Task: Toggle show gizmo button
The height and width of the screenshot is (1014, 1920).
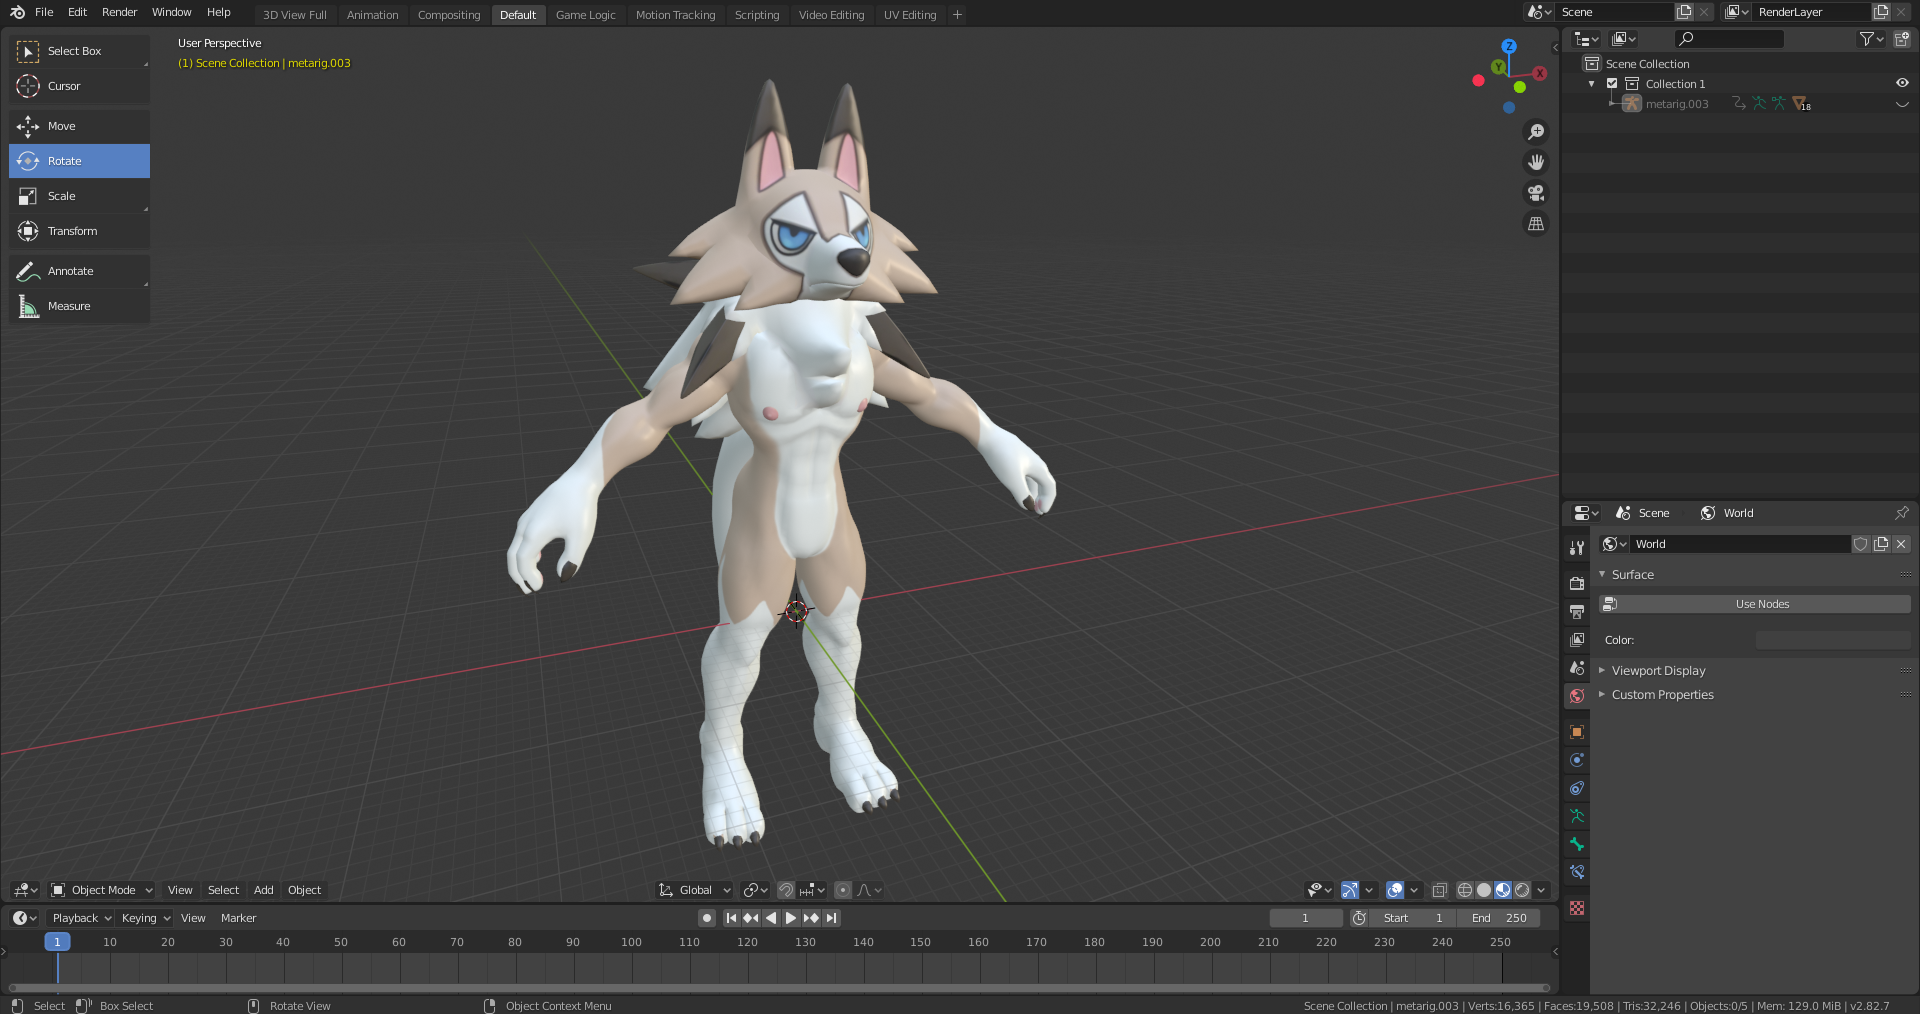Action: click(x=1349, y=890)
